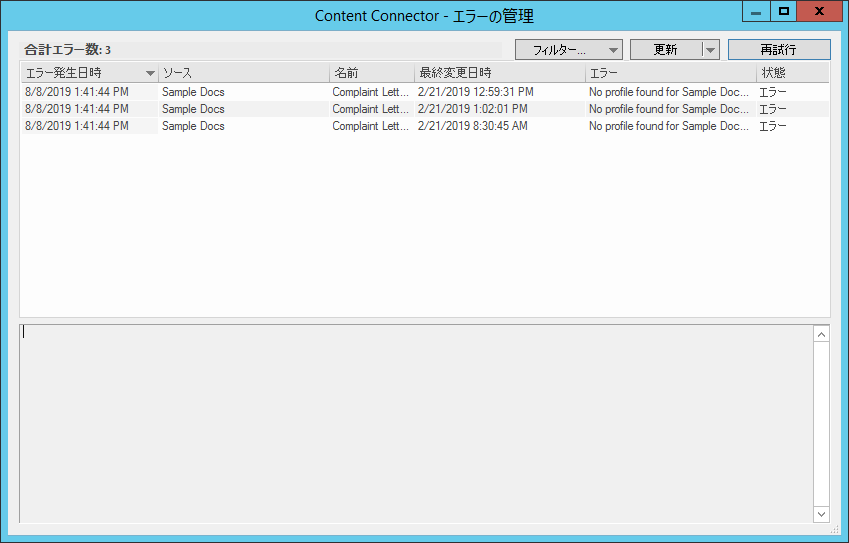This screenshot has width=849, height=543.
Task: Click the details pane scroll up arrow
Action: pos(821,334)
